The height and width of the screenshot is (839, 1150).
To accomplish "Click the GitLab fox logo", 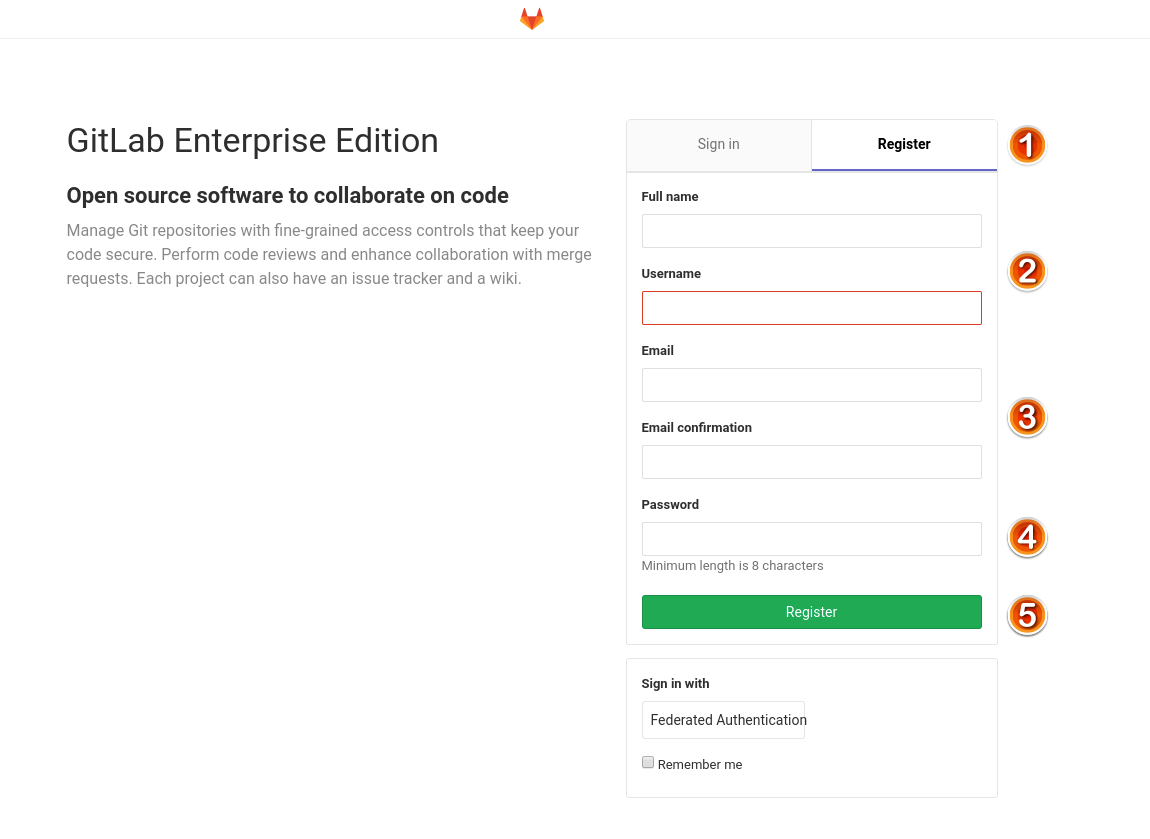I will (x=532, y=19).
